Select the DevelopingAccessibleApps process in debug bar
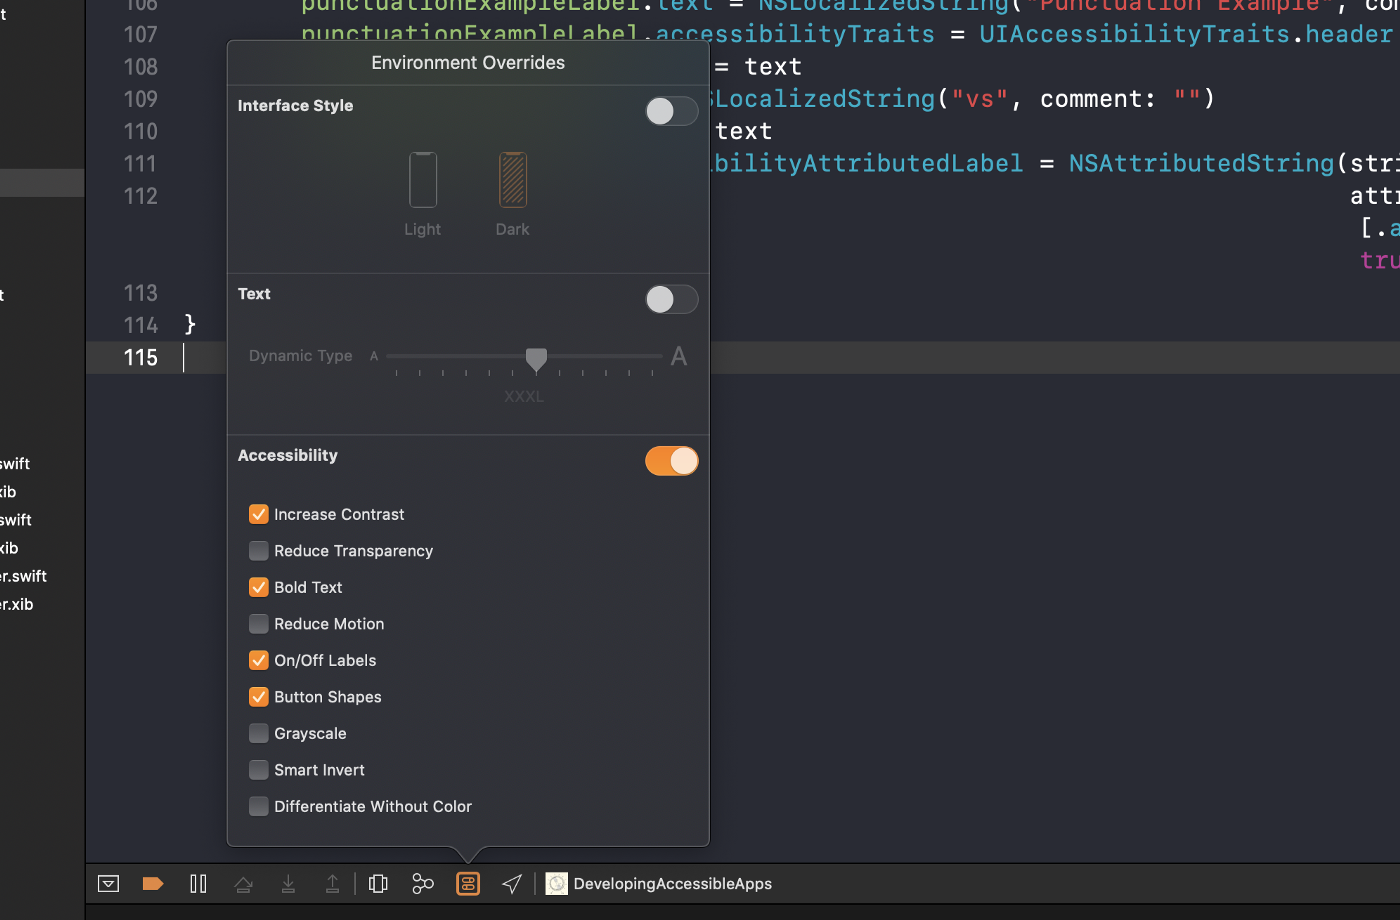Image resolution: width=1400 pixels, height=920 pixels. 660,884
